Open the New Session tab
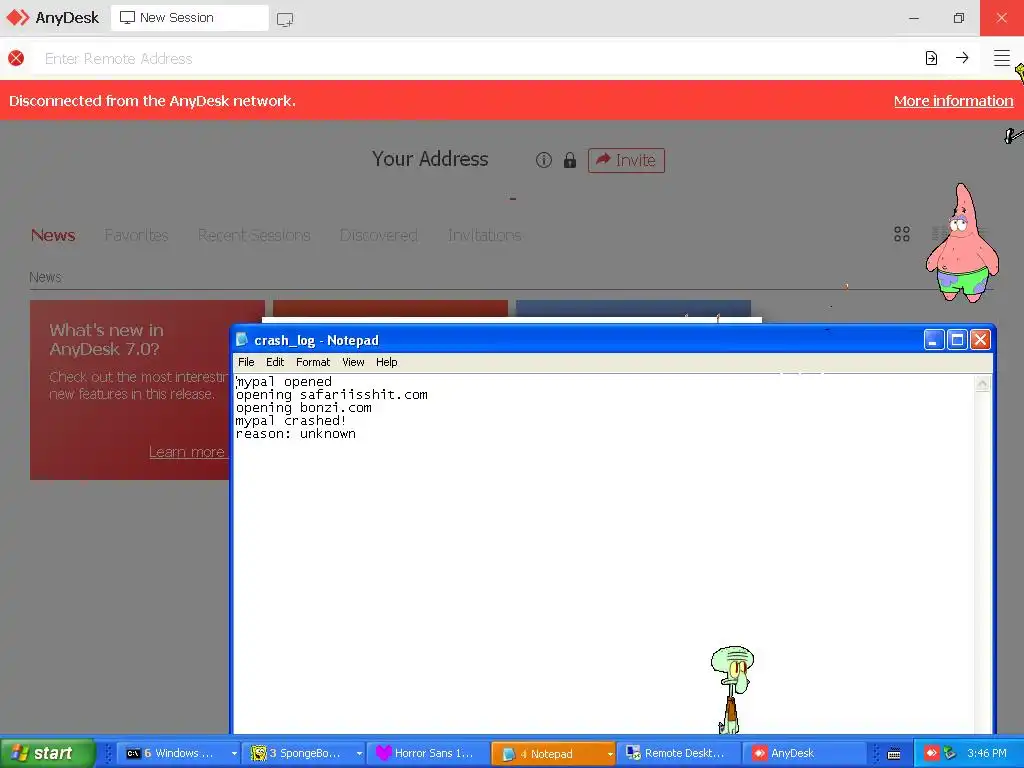The width and height of the screenshot is (1024, 768). click(x=189, y=18)
